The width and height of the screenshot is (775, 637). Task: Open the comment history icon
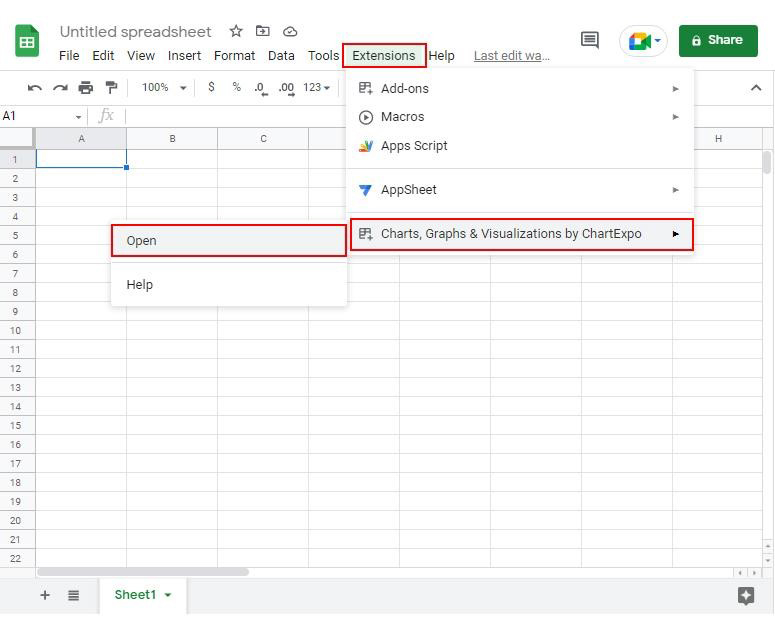coord(590,40)
